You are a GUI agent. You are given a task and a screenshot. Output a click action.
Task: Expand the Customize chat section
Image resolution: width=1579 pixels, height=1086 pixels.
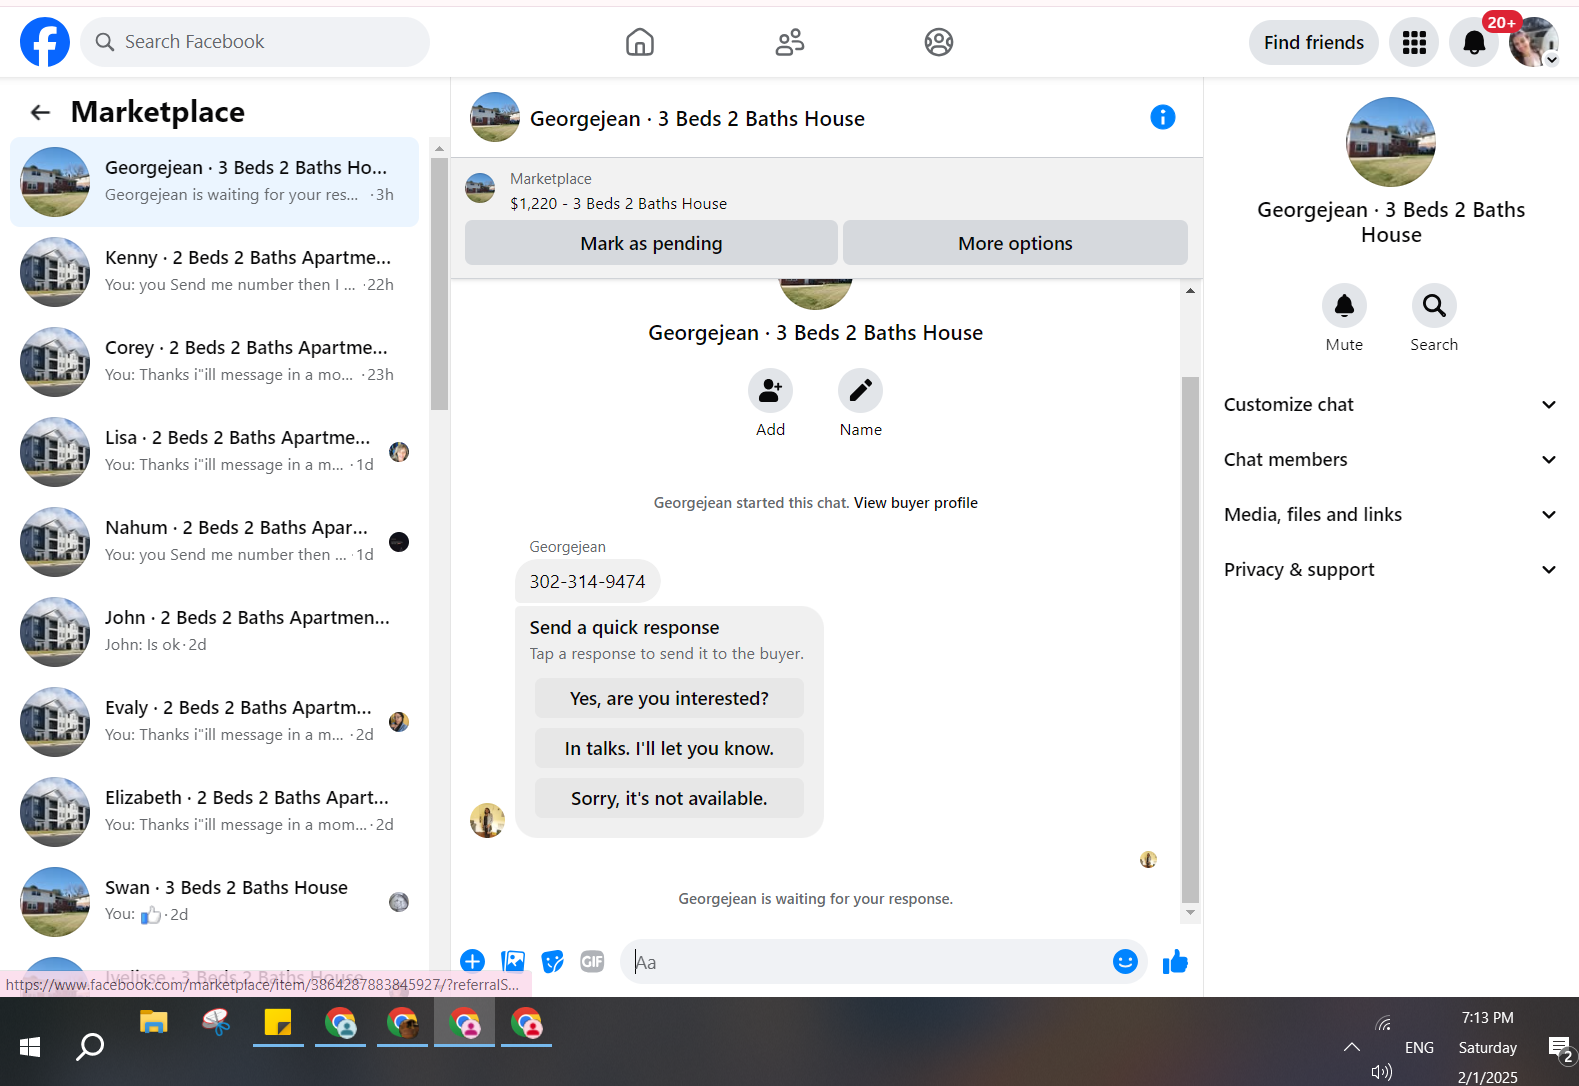(x=1390, y=405)
